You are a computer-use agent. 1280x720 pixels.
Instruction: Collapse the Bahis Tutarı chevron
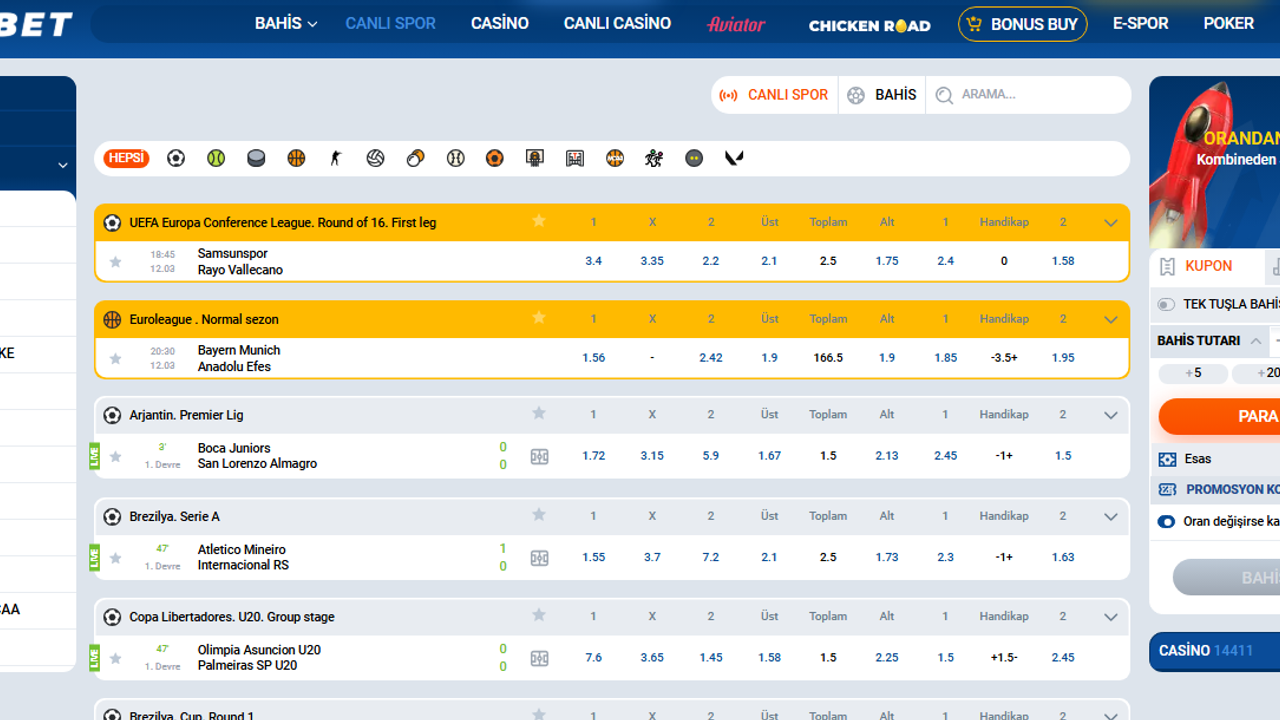click(1256, 341)
